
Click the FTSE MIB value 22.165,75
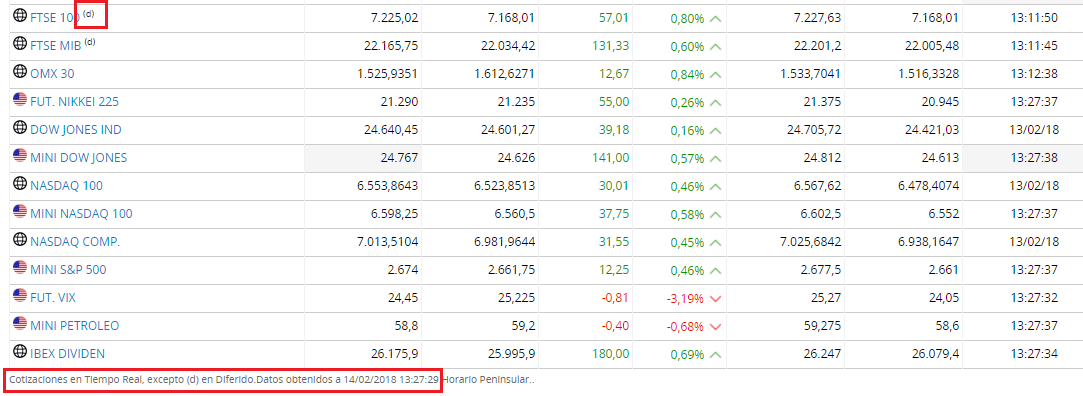(x=390, y=46)
